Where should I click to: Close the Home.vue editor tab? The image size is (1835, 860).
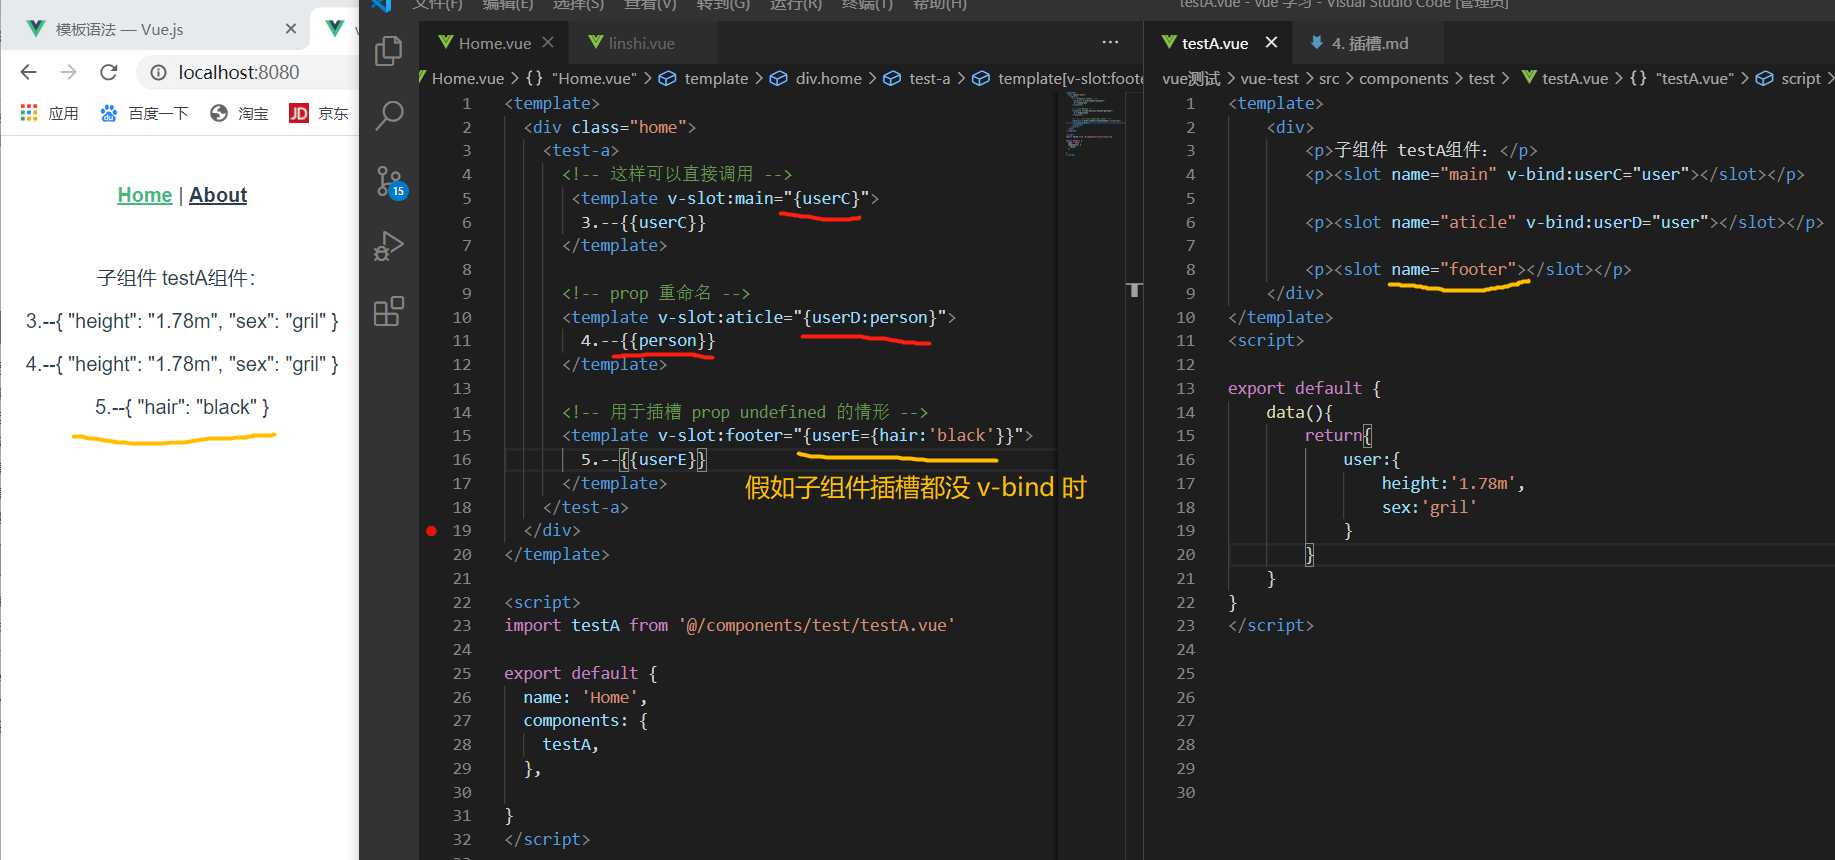(548, 43)
